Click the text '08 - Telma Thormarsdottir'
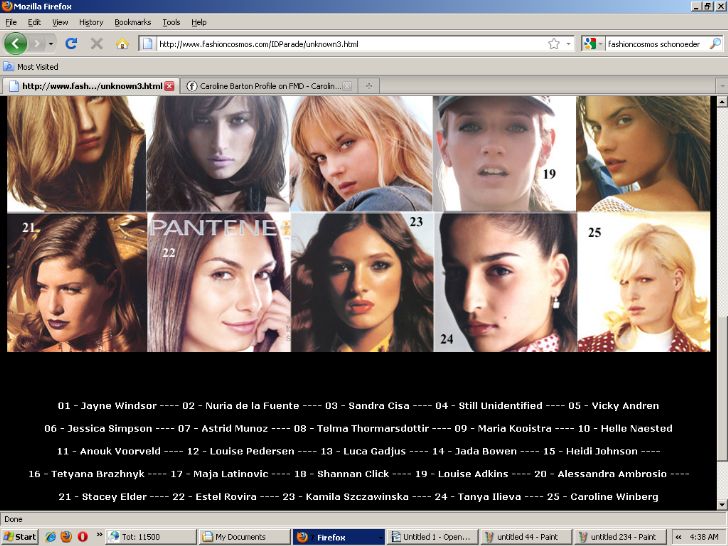Image resolution: width=728 pixels, height=546 pixels. click(x=361, y=429)
